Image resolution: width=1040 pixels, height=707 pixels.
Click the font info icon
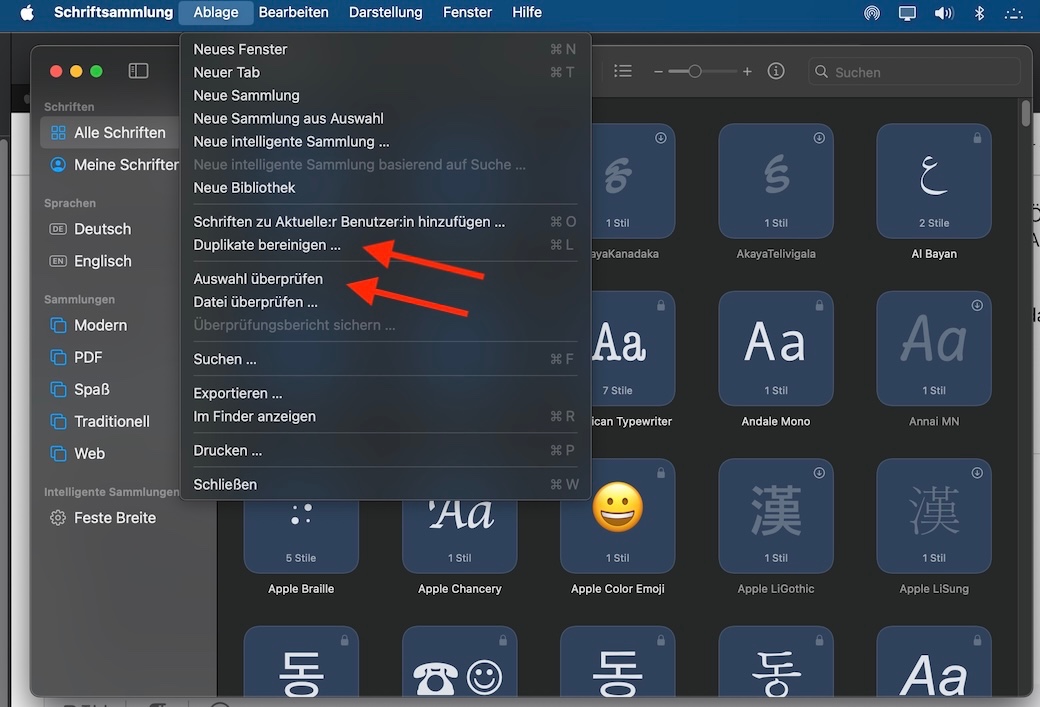(775, 72)
